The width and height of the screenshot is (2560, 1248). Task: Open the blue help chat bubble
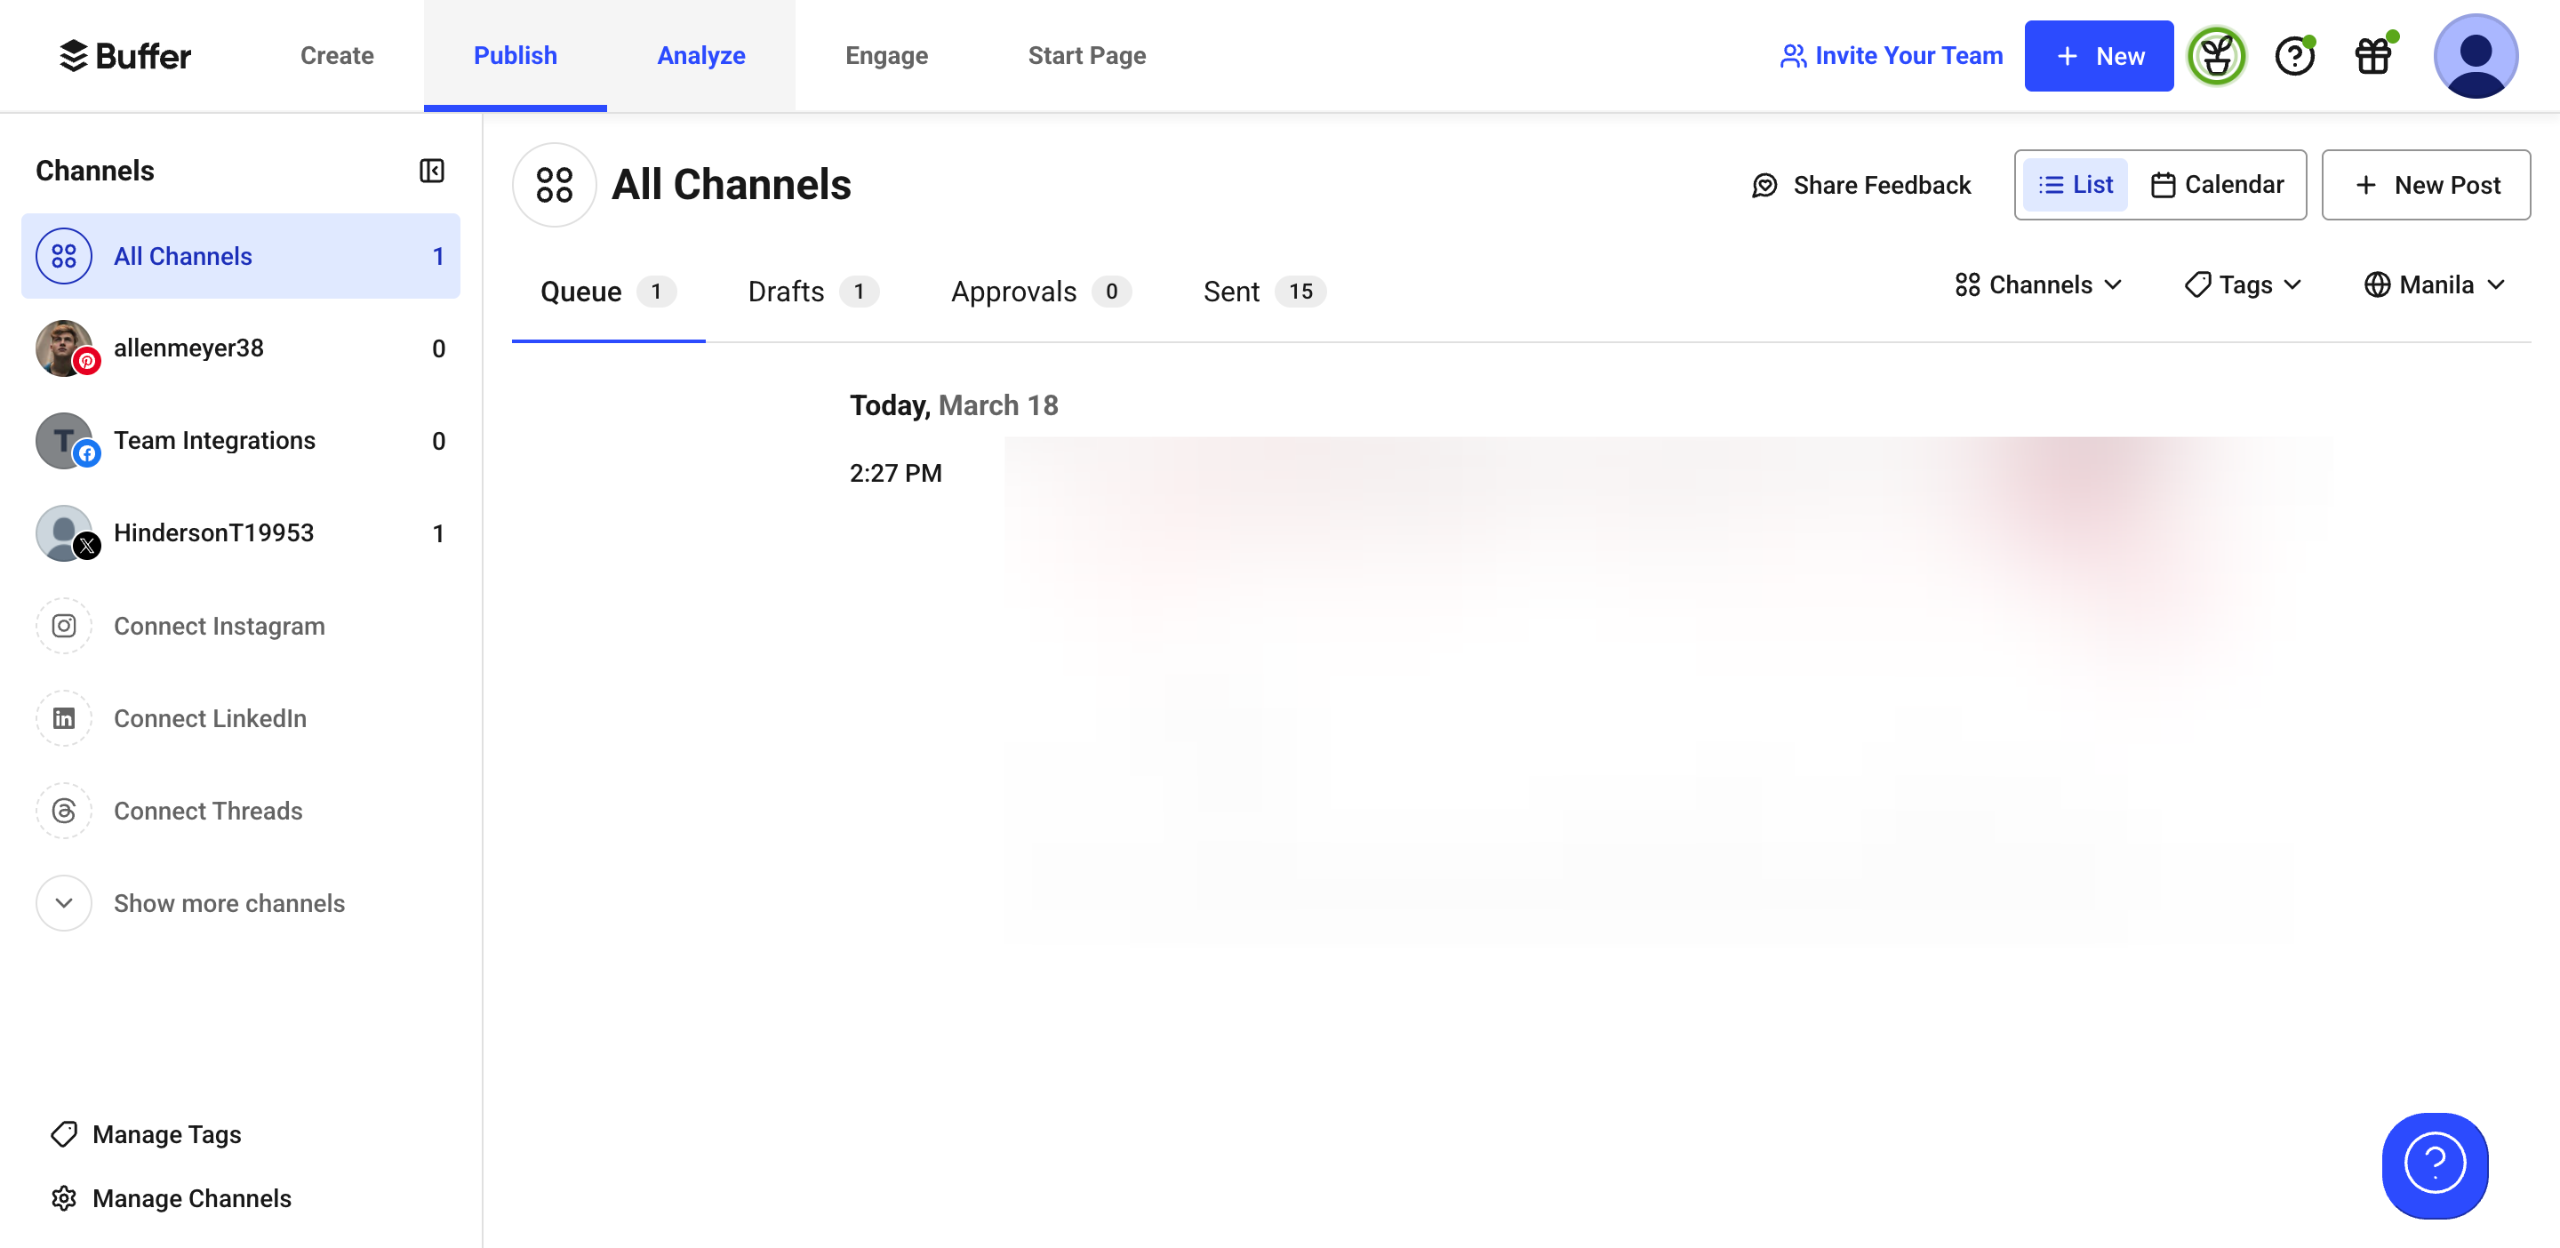click(x=2434, y=1165)
